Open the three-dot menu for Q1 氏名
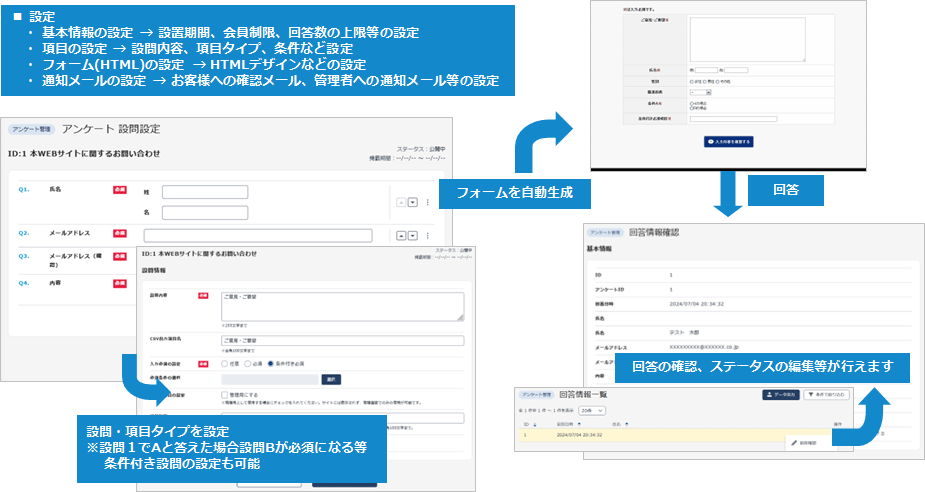Image resolution: width=925 pixels, height=492 pixels. [428, 202]
